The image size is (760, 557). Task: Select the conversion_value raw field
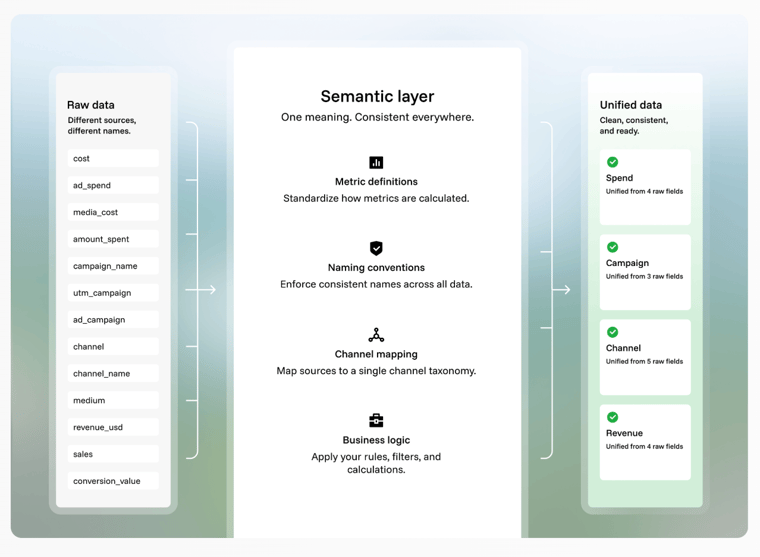113,481
